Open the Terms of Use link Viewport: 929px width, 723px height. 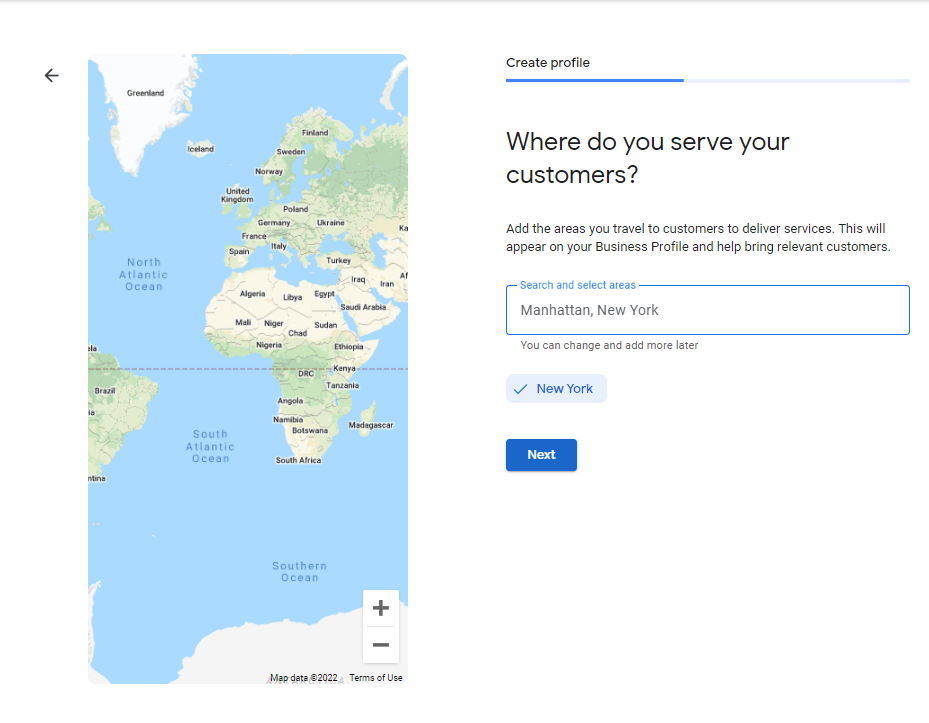376,678
